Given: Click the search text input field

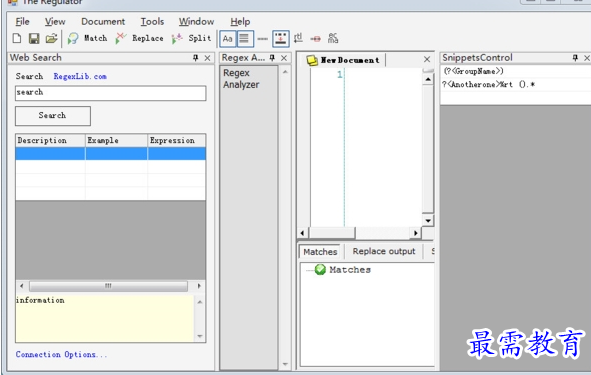Looking at the screenshot, I should (x=110, y=93).
